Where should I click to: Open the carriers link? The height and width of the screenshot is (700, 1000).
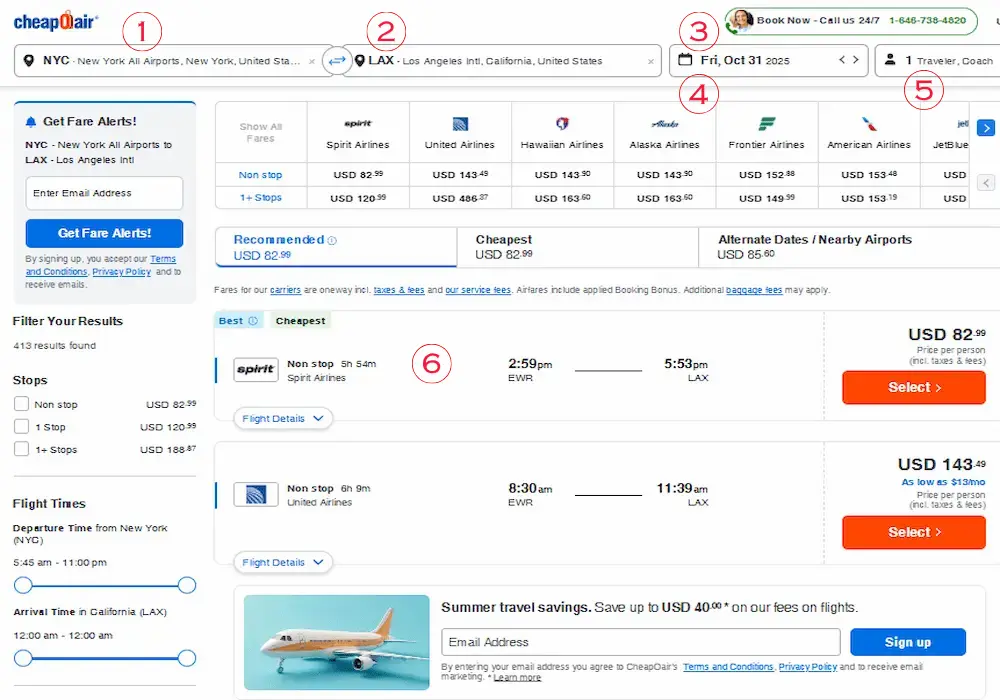[285, 290]
